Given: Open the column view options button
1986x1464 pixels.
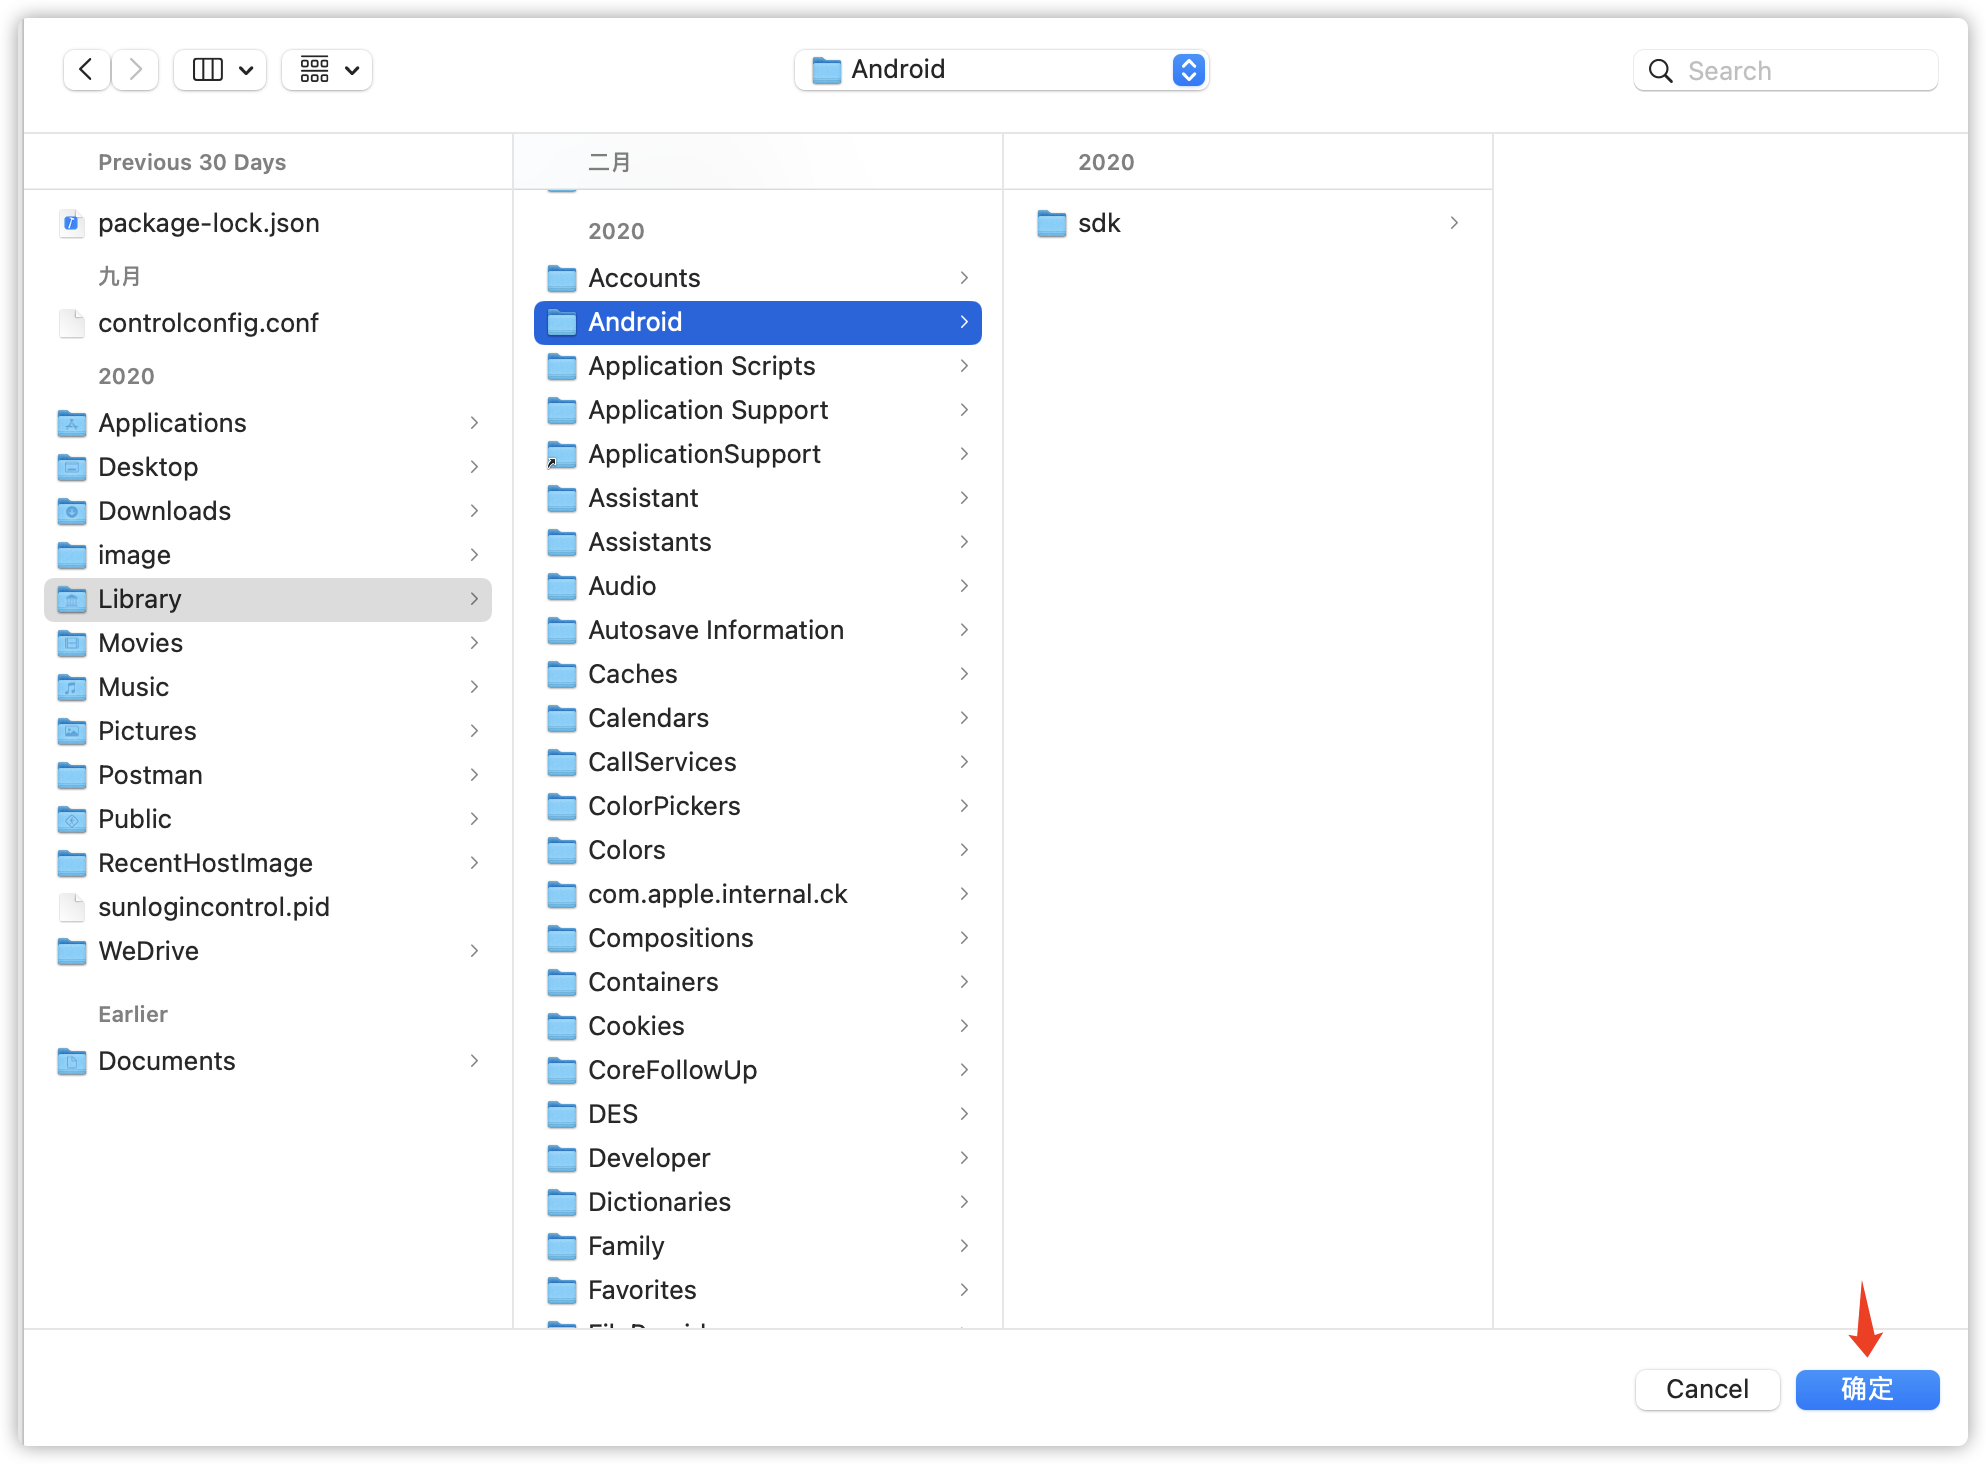Looking at the screenshot, I should (x=220, y=70).
